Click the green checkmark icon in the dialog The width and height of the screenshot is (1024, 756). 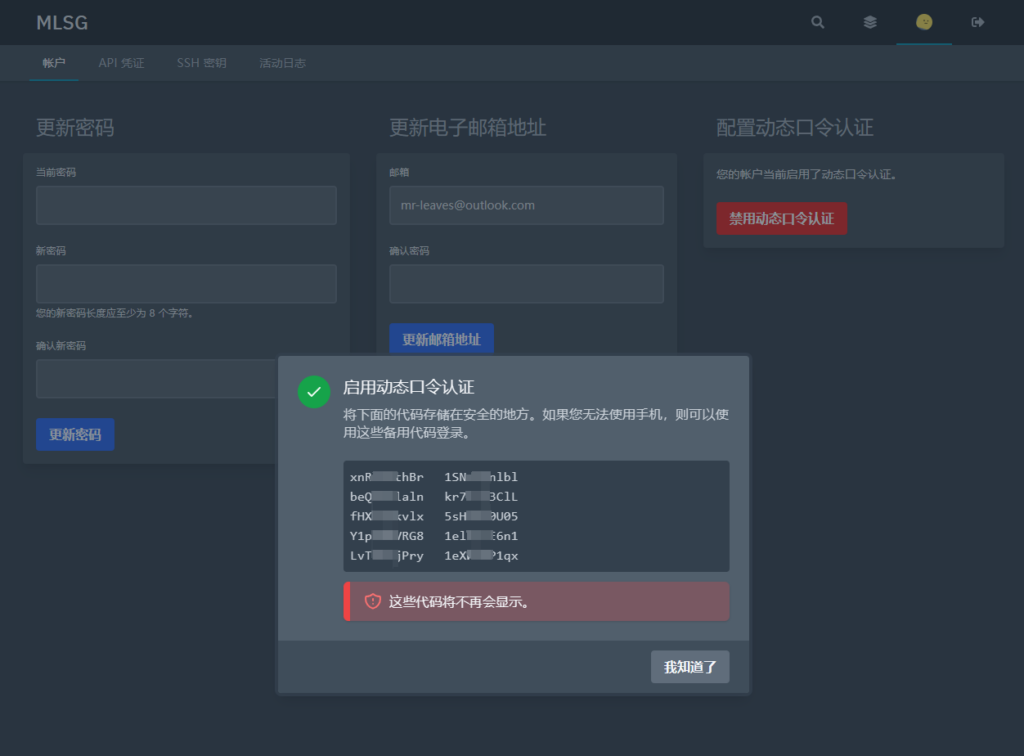[x=313, y=392]
